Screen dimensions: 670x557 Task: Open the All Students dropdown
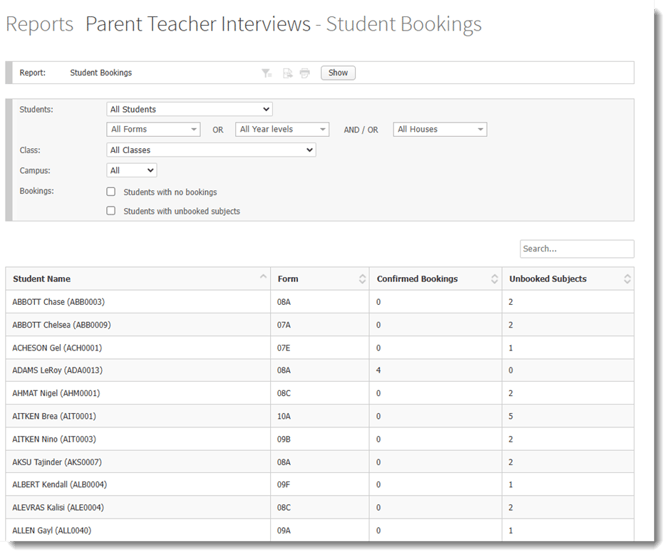point(189,109)
